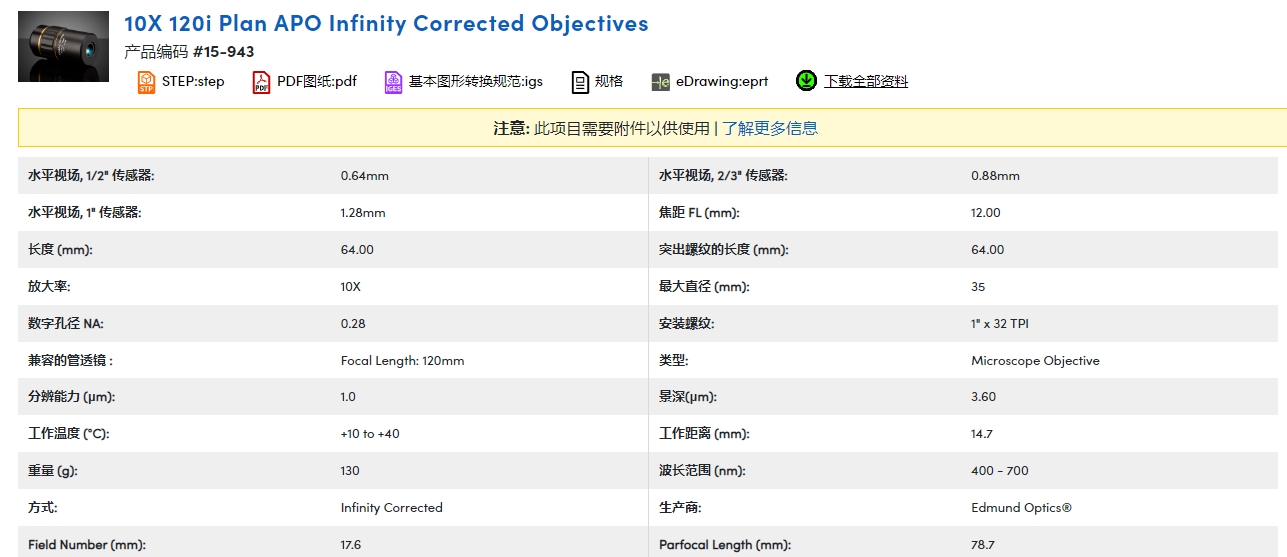Click the 安装螺纹 label
The width and height of the screenshot is (1287, 557).
pyautogui.click(x=687, y=324)
